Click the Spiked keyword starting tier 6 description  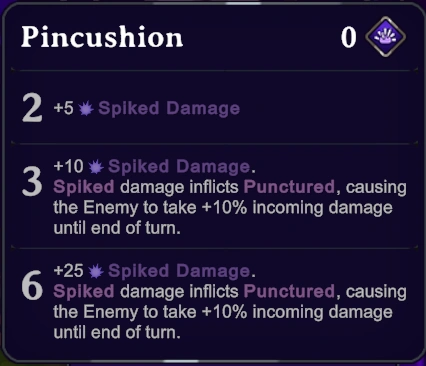84,291
